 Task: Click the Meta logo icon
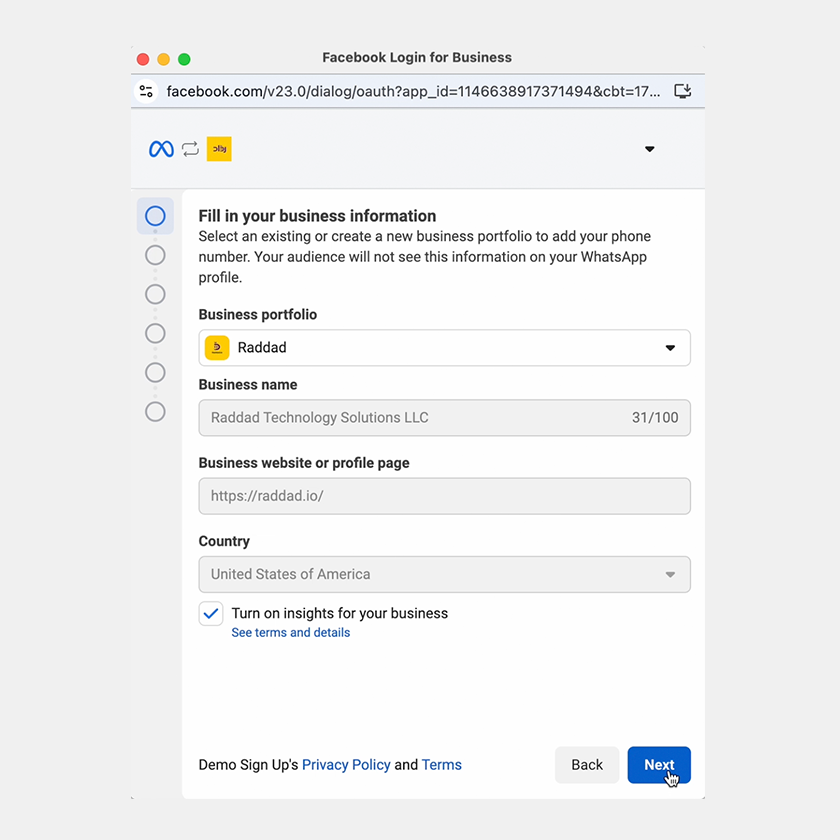pos(161,149)
